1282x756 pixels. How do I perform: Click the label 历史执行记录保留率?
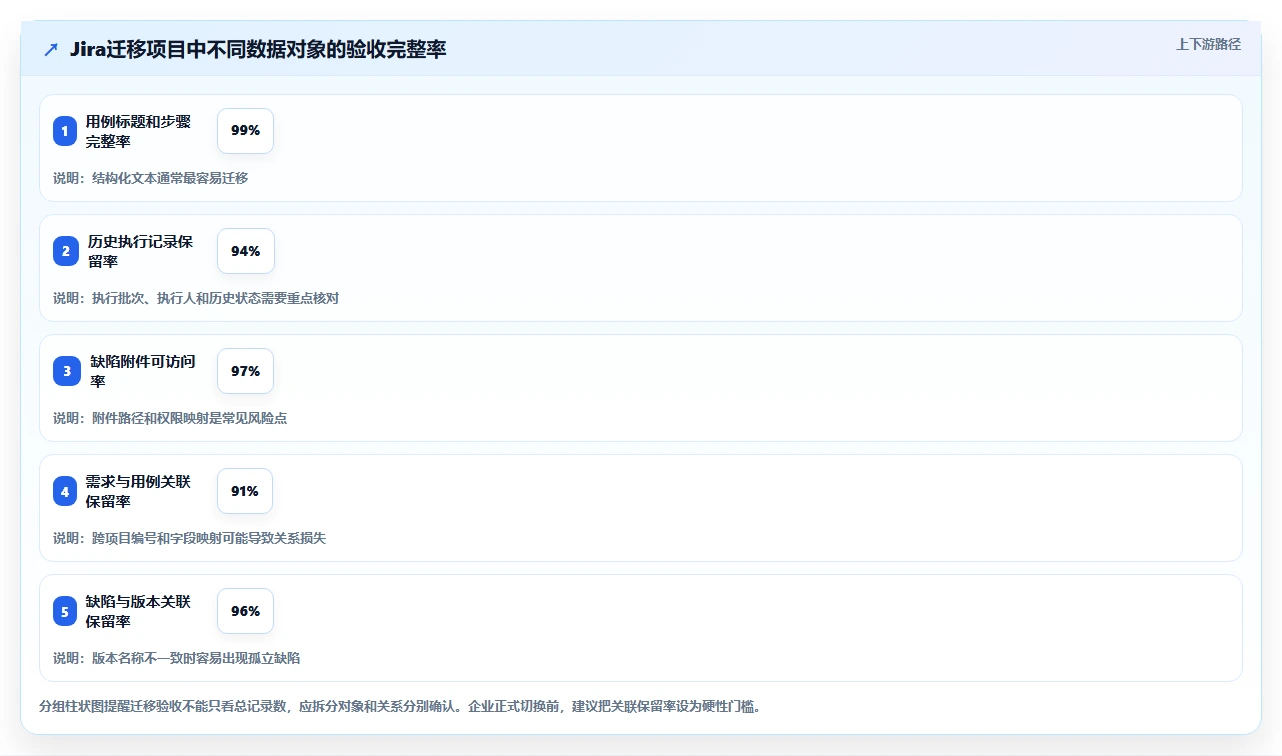click(140, 251)
